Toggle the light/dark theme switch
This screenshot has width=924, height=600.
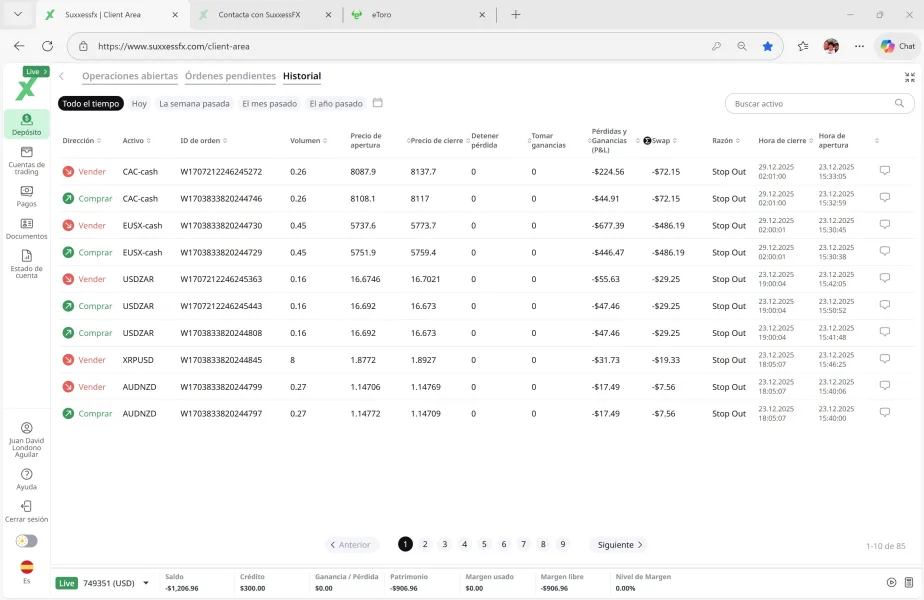click(x=27, y=541)
